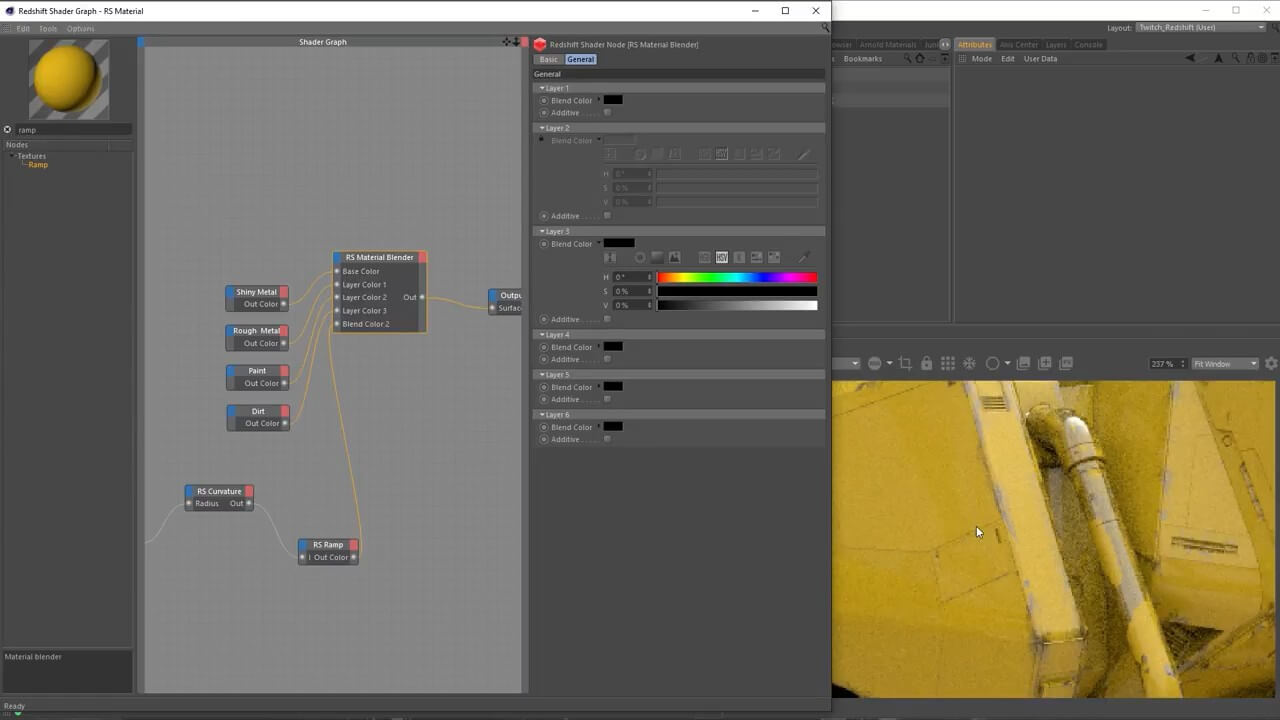The height and width of the screenshot is (720, 1280).
Task: Switch to the Basic tab
Action: tap(549, 60)
